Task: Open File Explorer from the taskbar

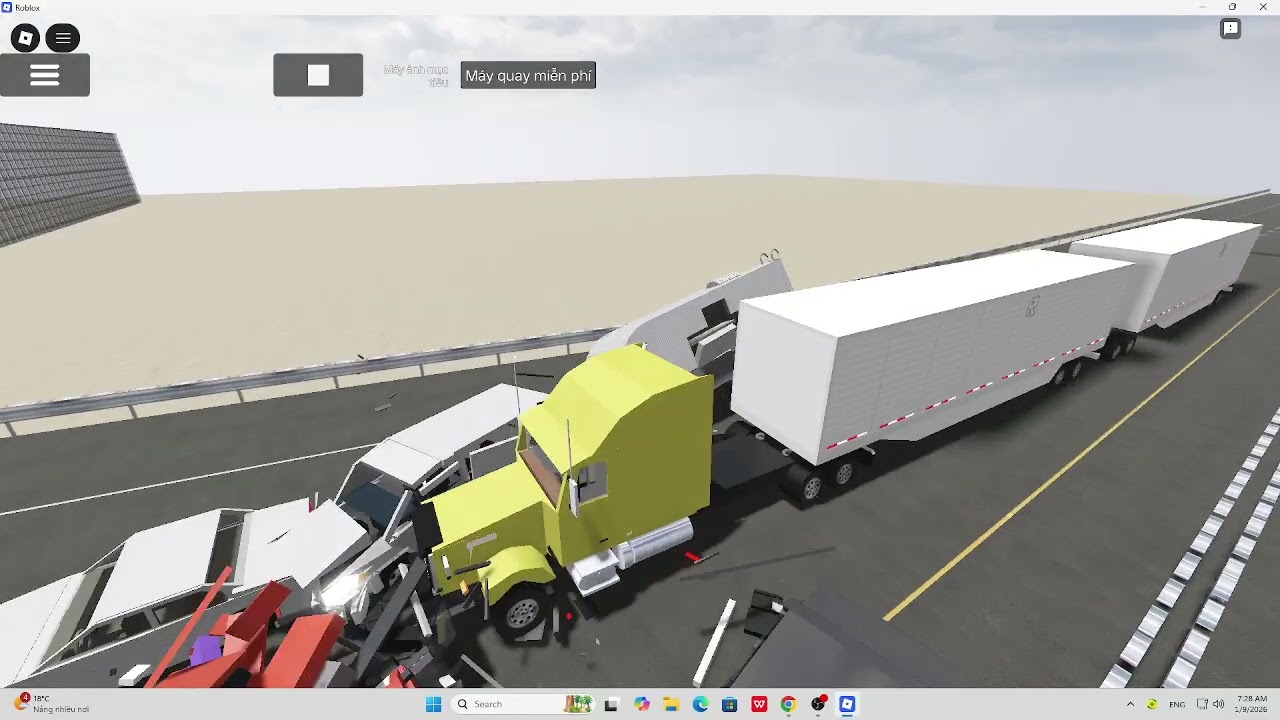Action: pos(671,704)
